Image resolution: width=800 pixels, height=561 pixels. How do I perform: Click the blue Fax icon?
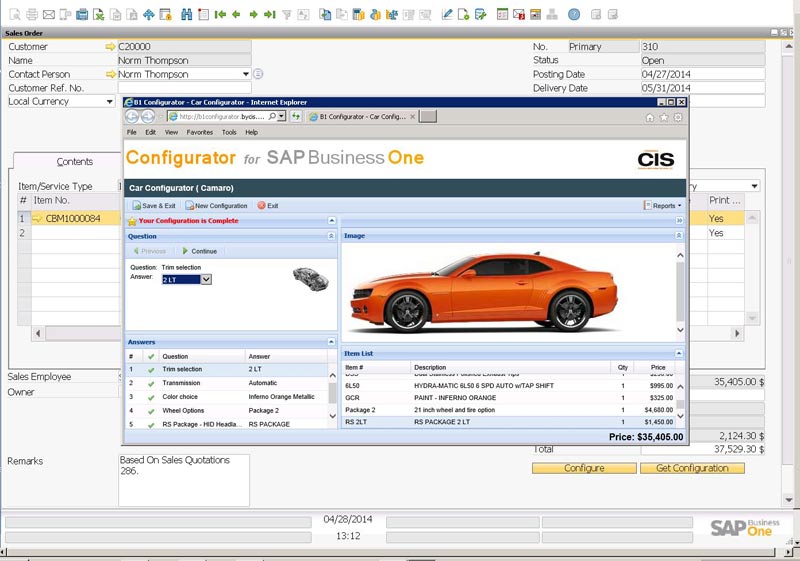coord(82,14)
